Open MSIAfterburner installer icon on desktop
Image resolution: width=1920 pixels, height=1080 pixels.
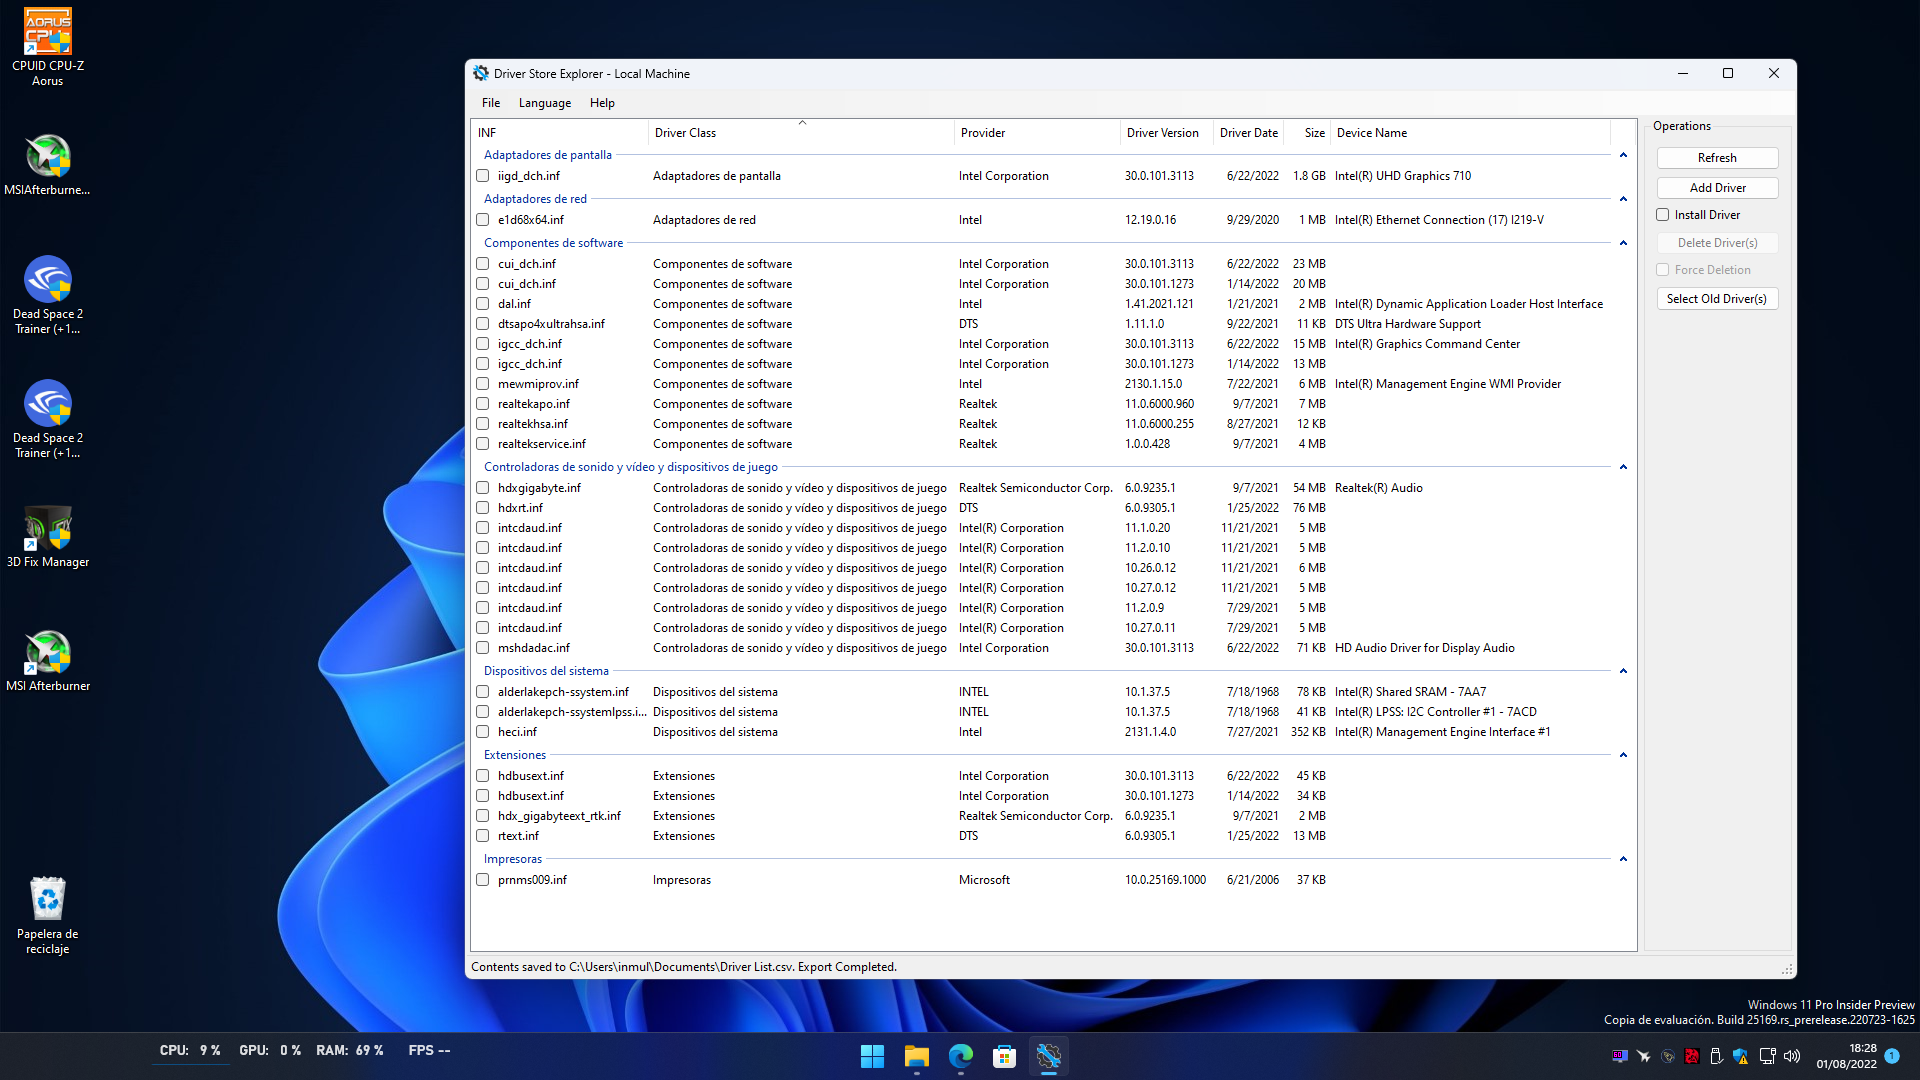(47, 165)
